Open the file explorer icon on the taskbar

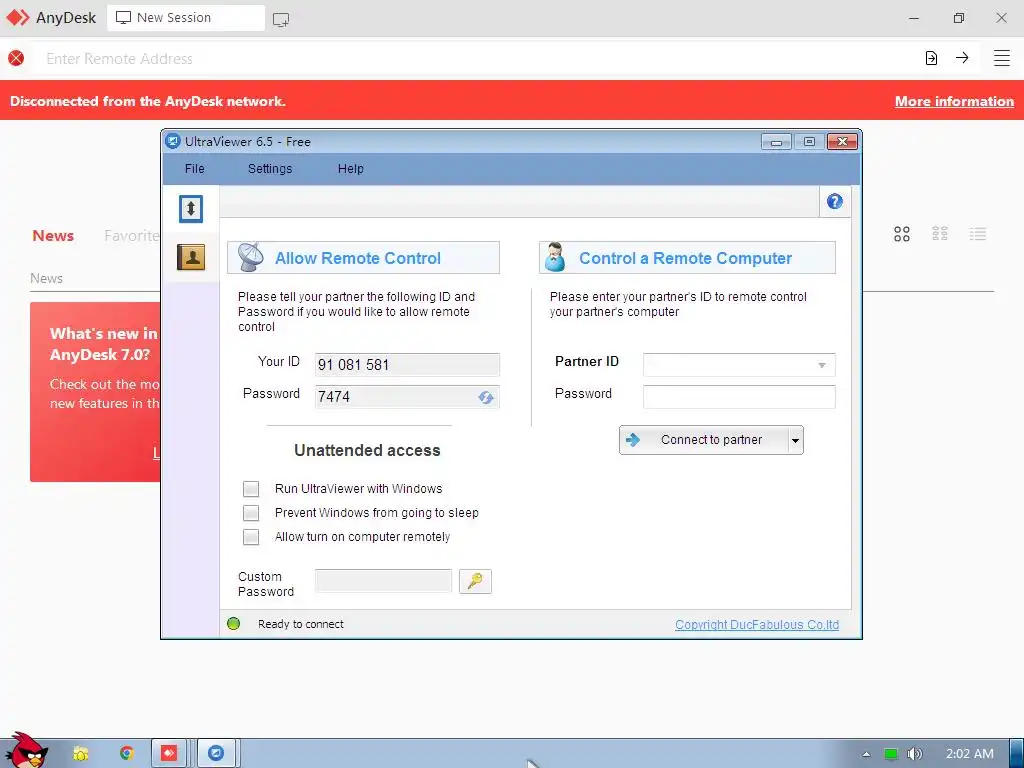tap(80, 754)
